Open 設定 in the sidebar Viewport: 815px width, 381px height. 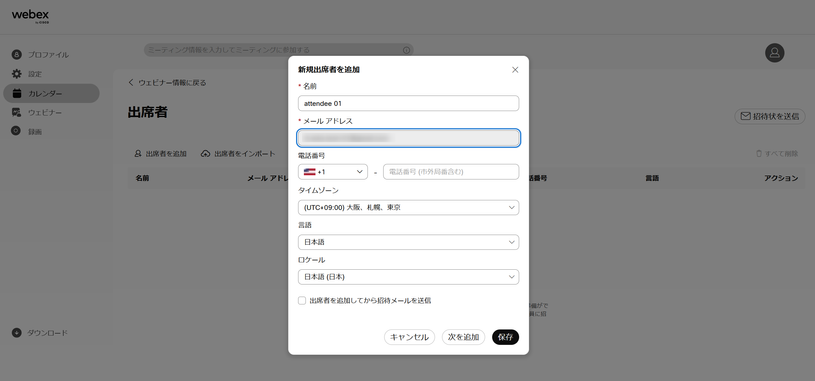[x=35, y=74]
